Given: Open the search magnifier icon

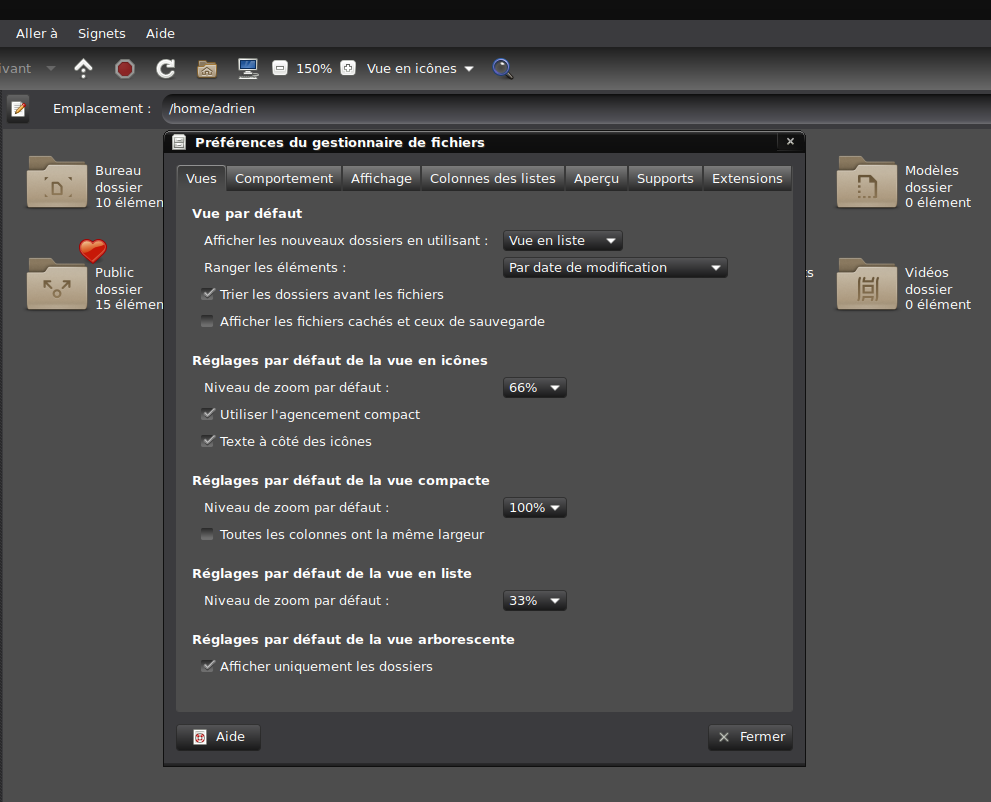Looking at the screenshot, I should click(x=502, y=68).
